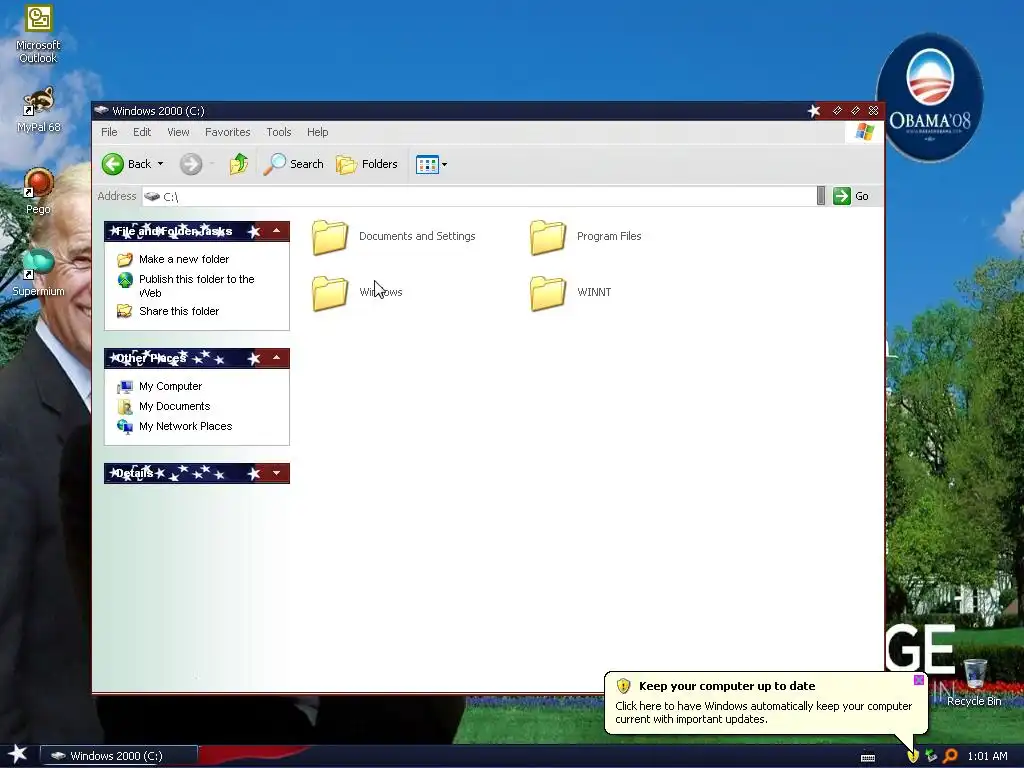
Task: Click Publish this folder to the Web
Action: 186,285
